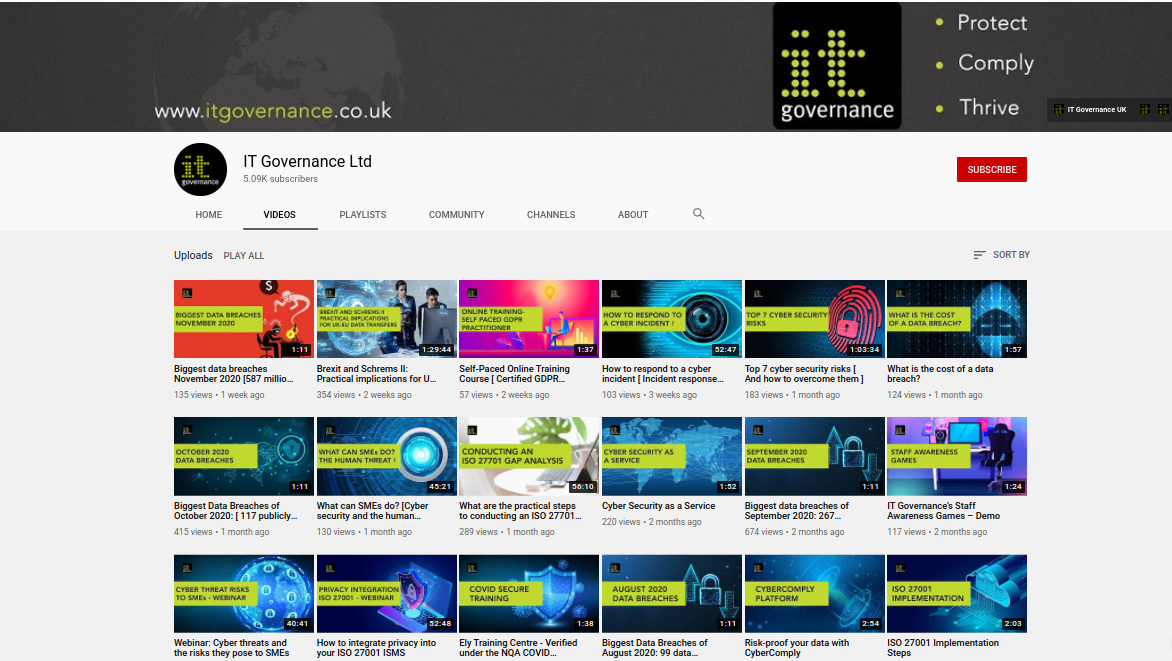
Task: Go to the Community tab
Action: (x=457, y=215)
